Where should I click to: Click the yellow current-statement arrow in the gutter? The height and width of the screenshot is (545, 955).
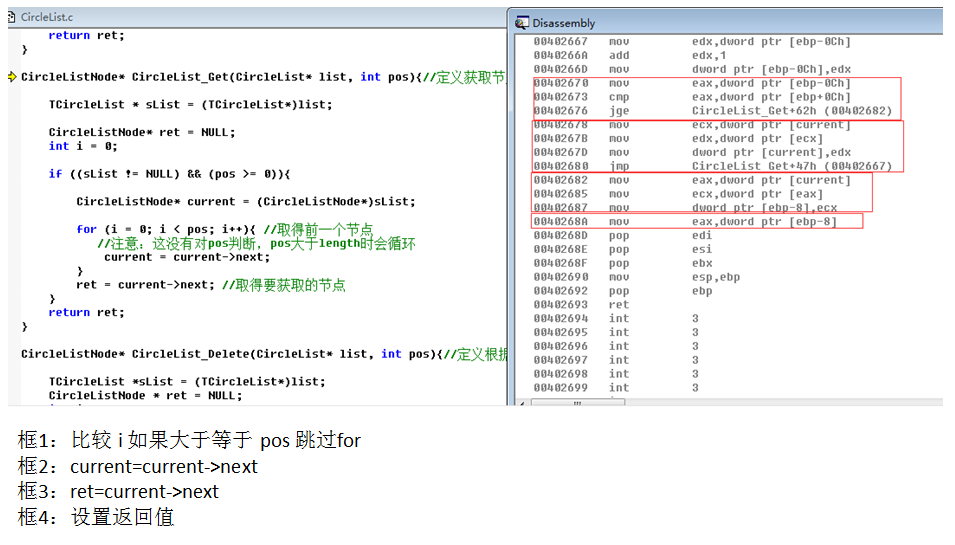pyautogui.click(x=12, y=77)
